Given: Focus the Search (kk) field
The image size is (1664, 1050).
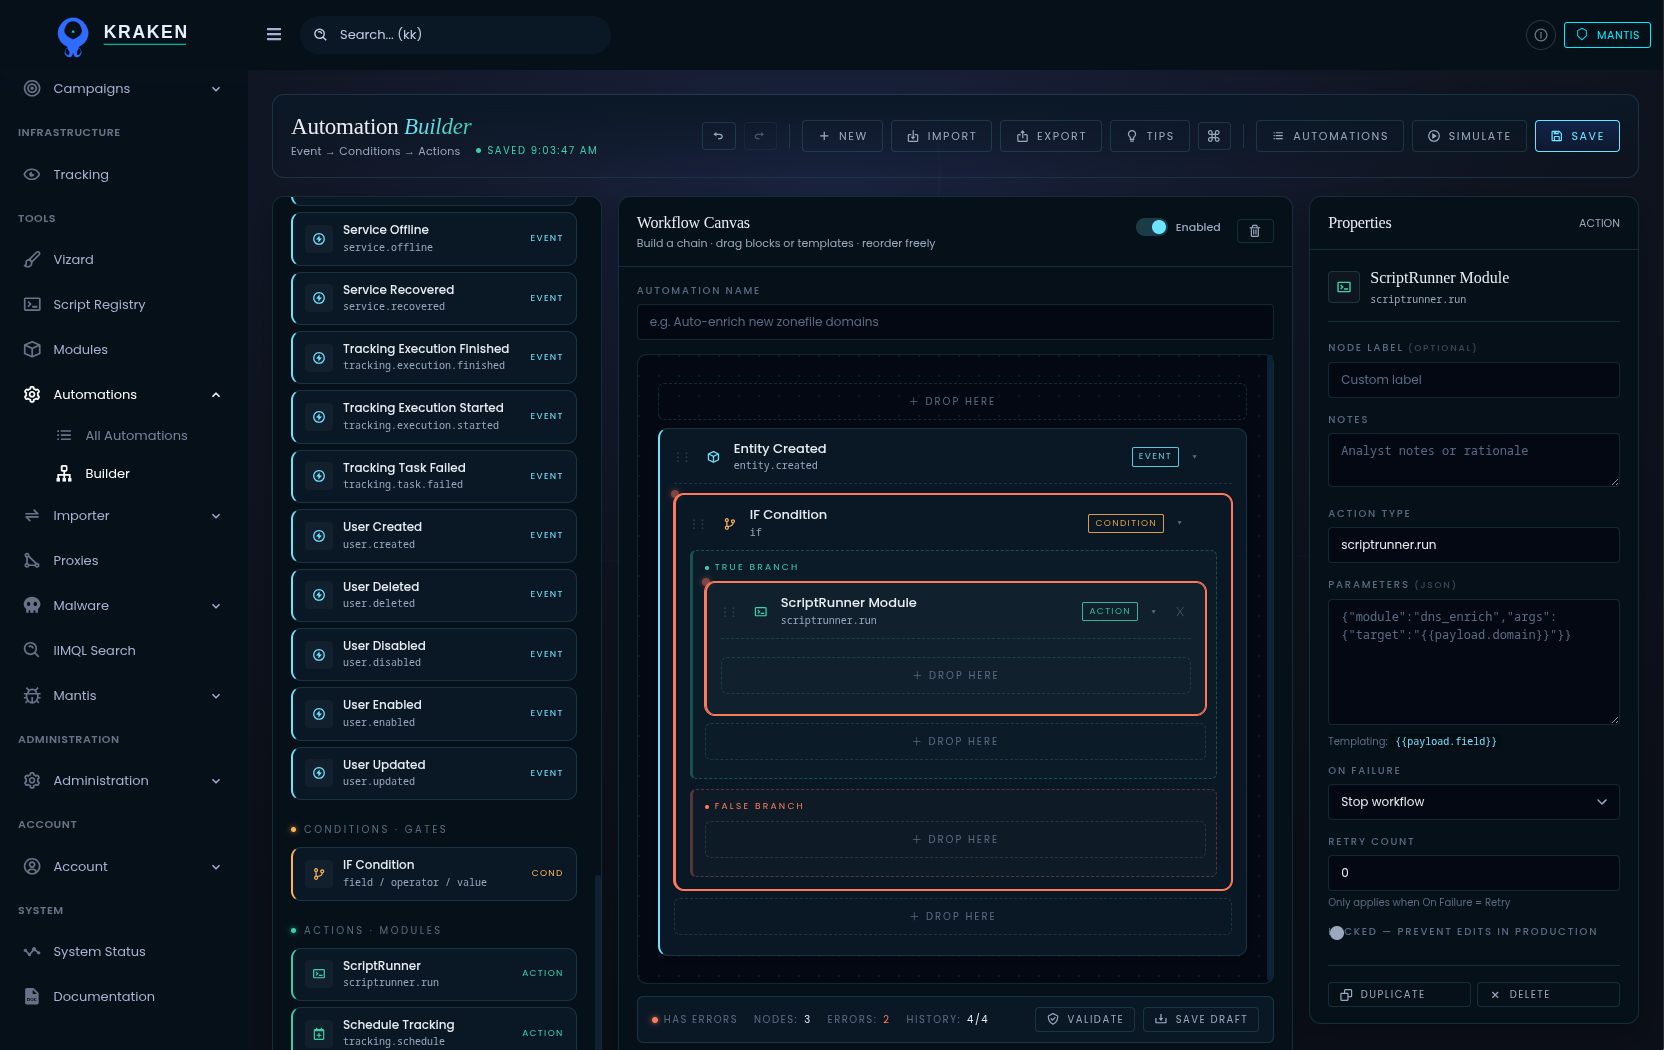Looking at the screenshot, I should coord(455,35).
